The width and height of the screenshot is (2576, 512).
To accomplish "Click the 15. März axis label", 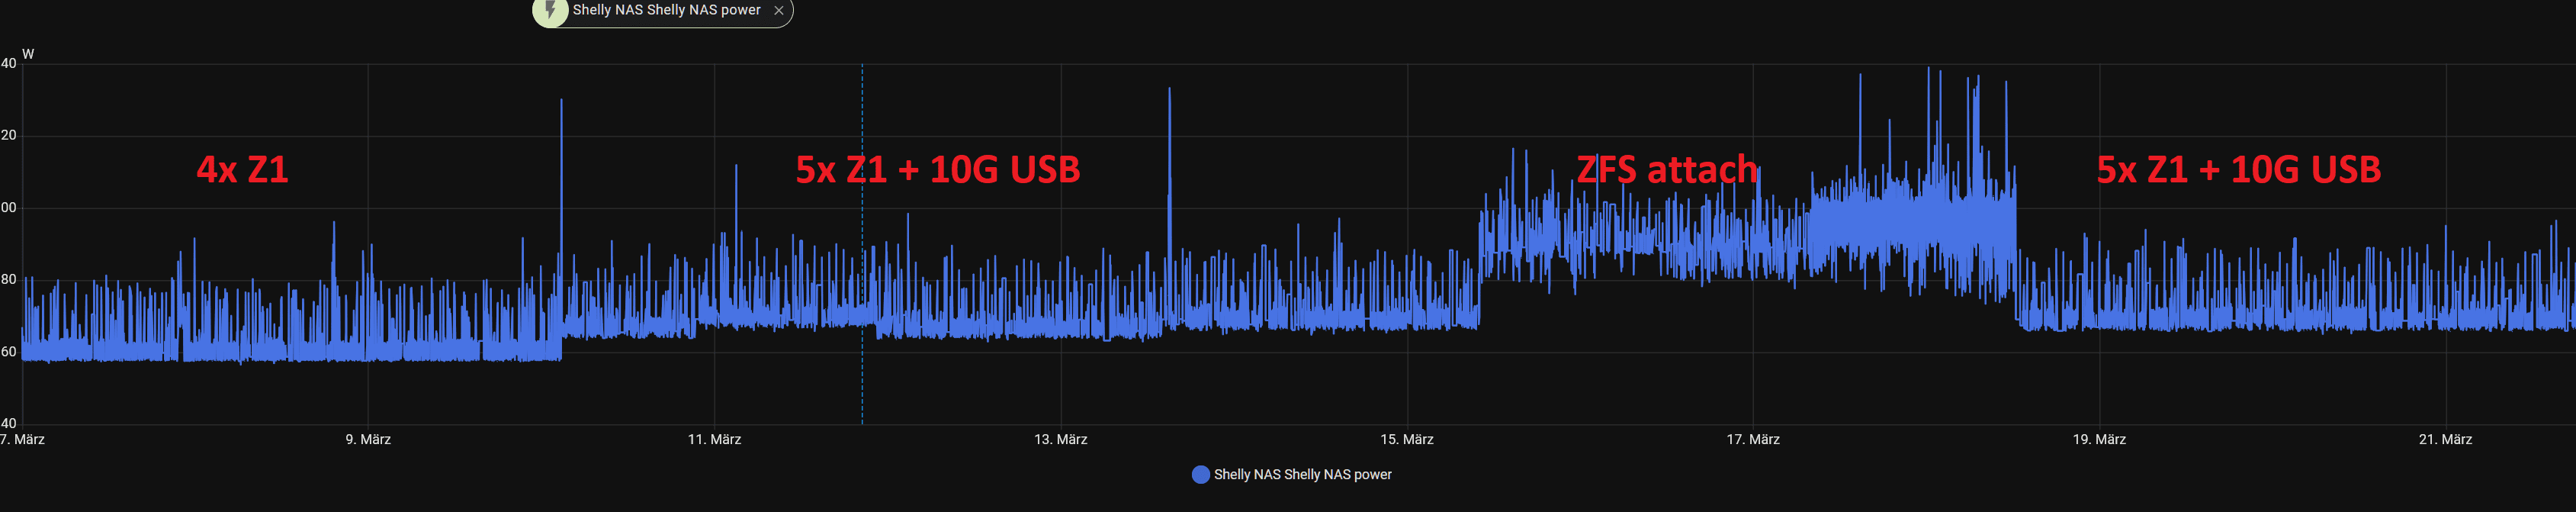I will 1407,439.
